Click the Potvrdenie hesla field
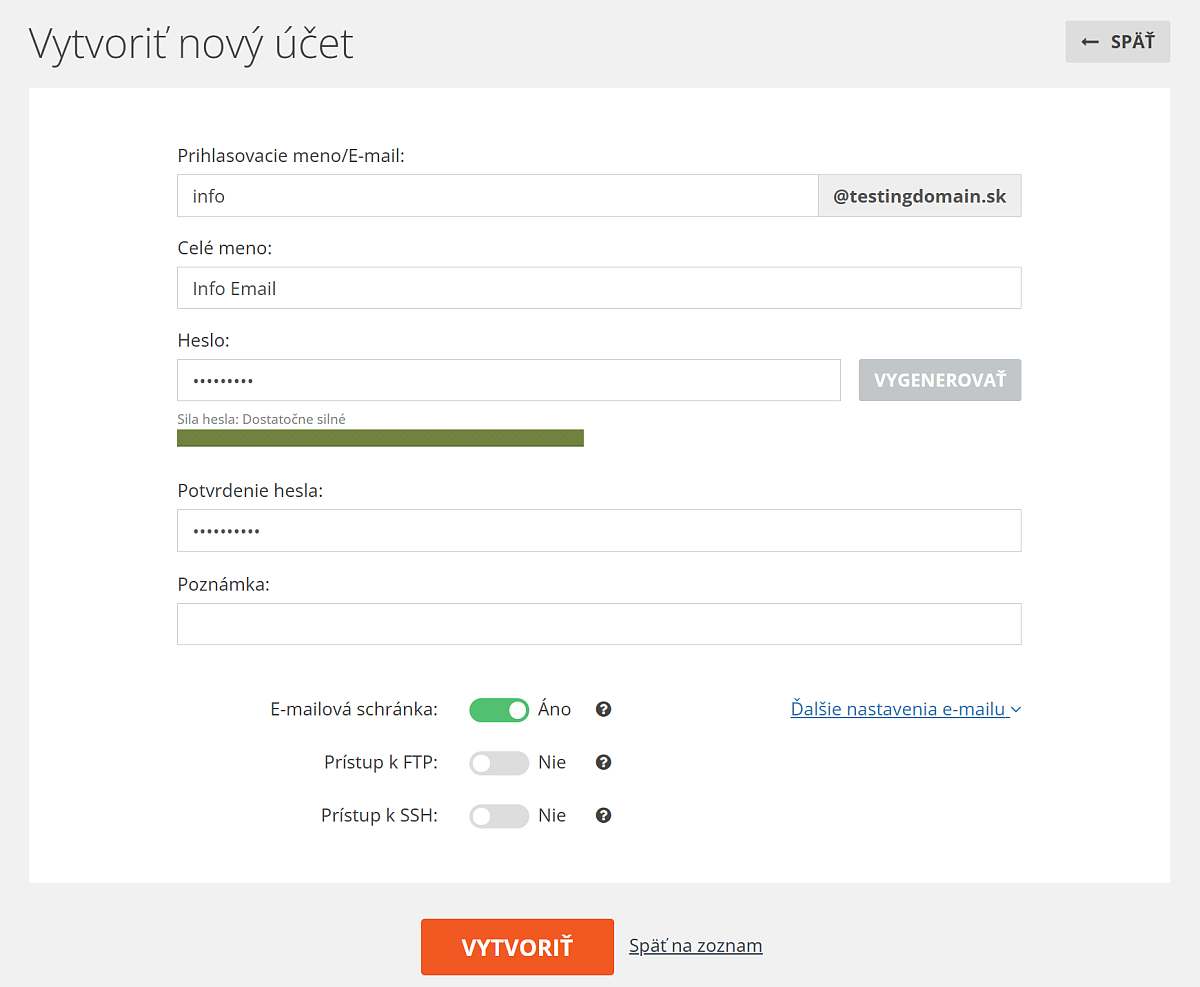Screen dimensions: 1200x987 tap(599, 531)
